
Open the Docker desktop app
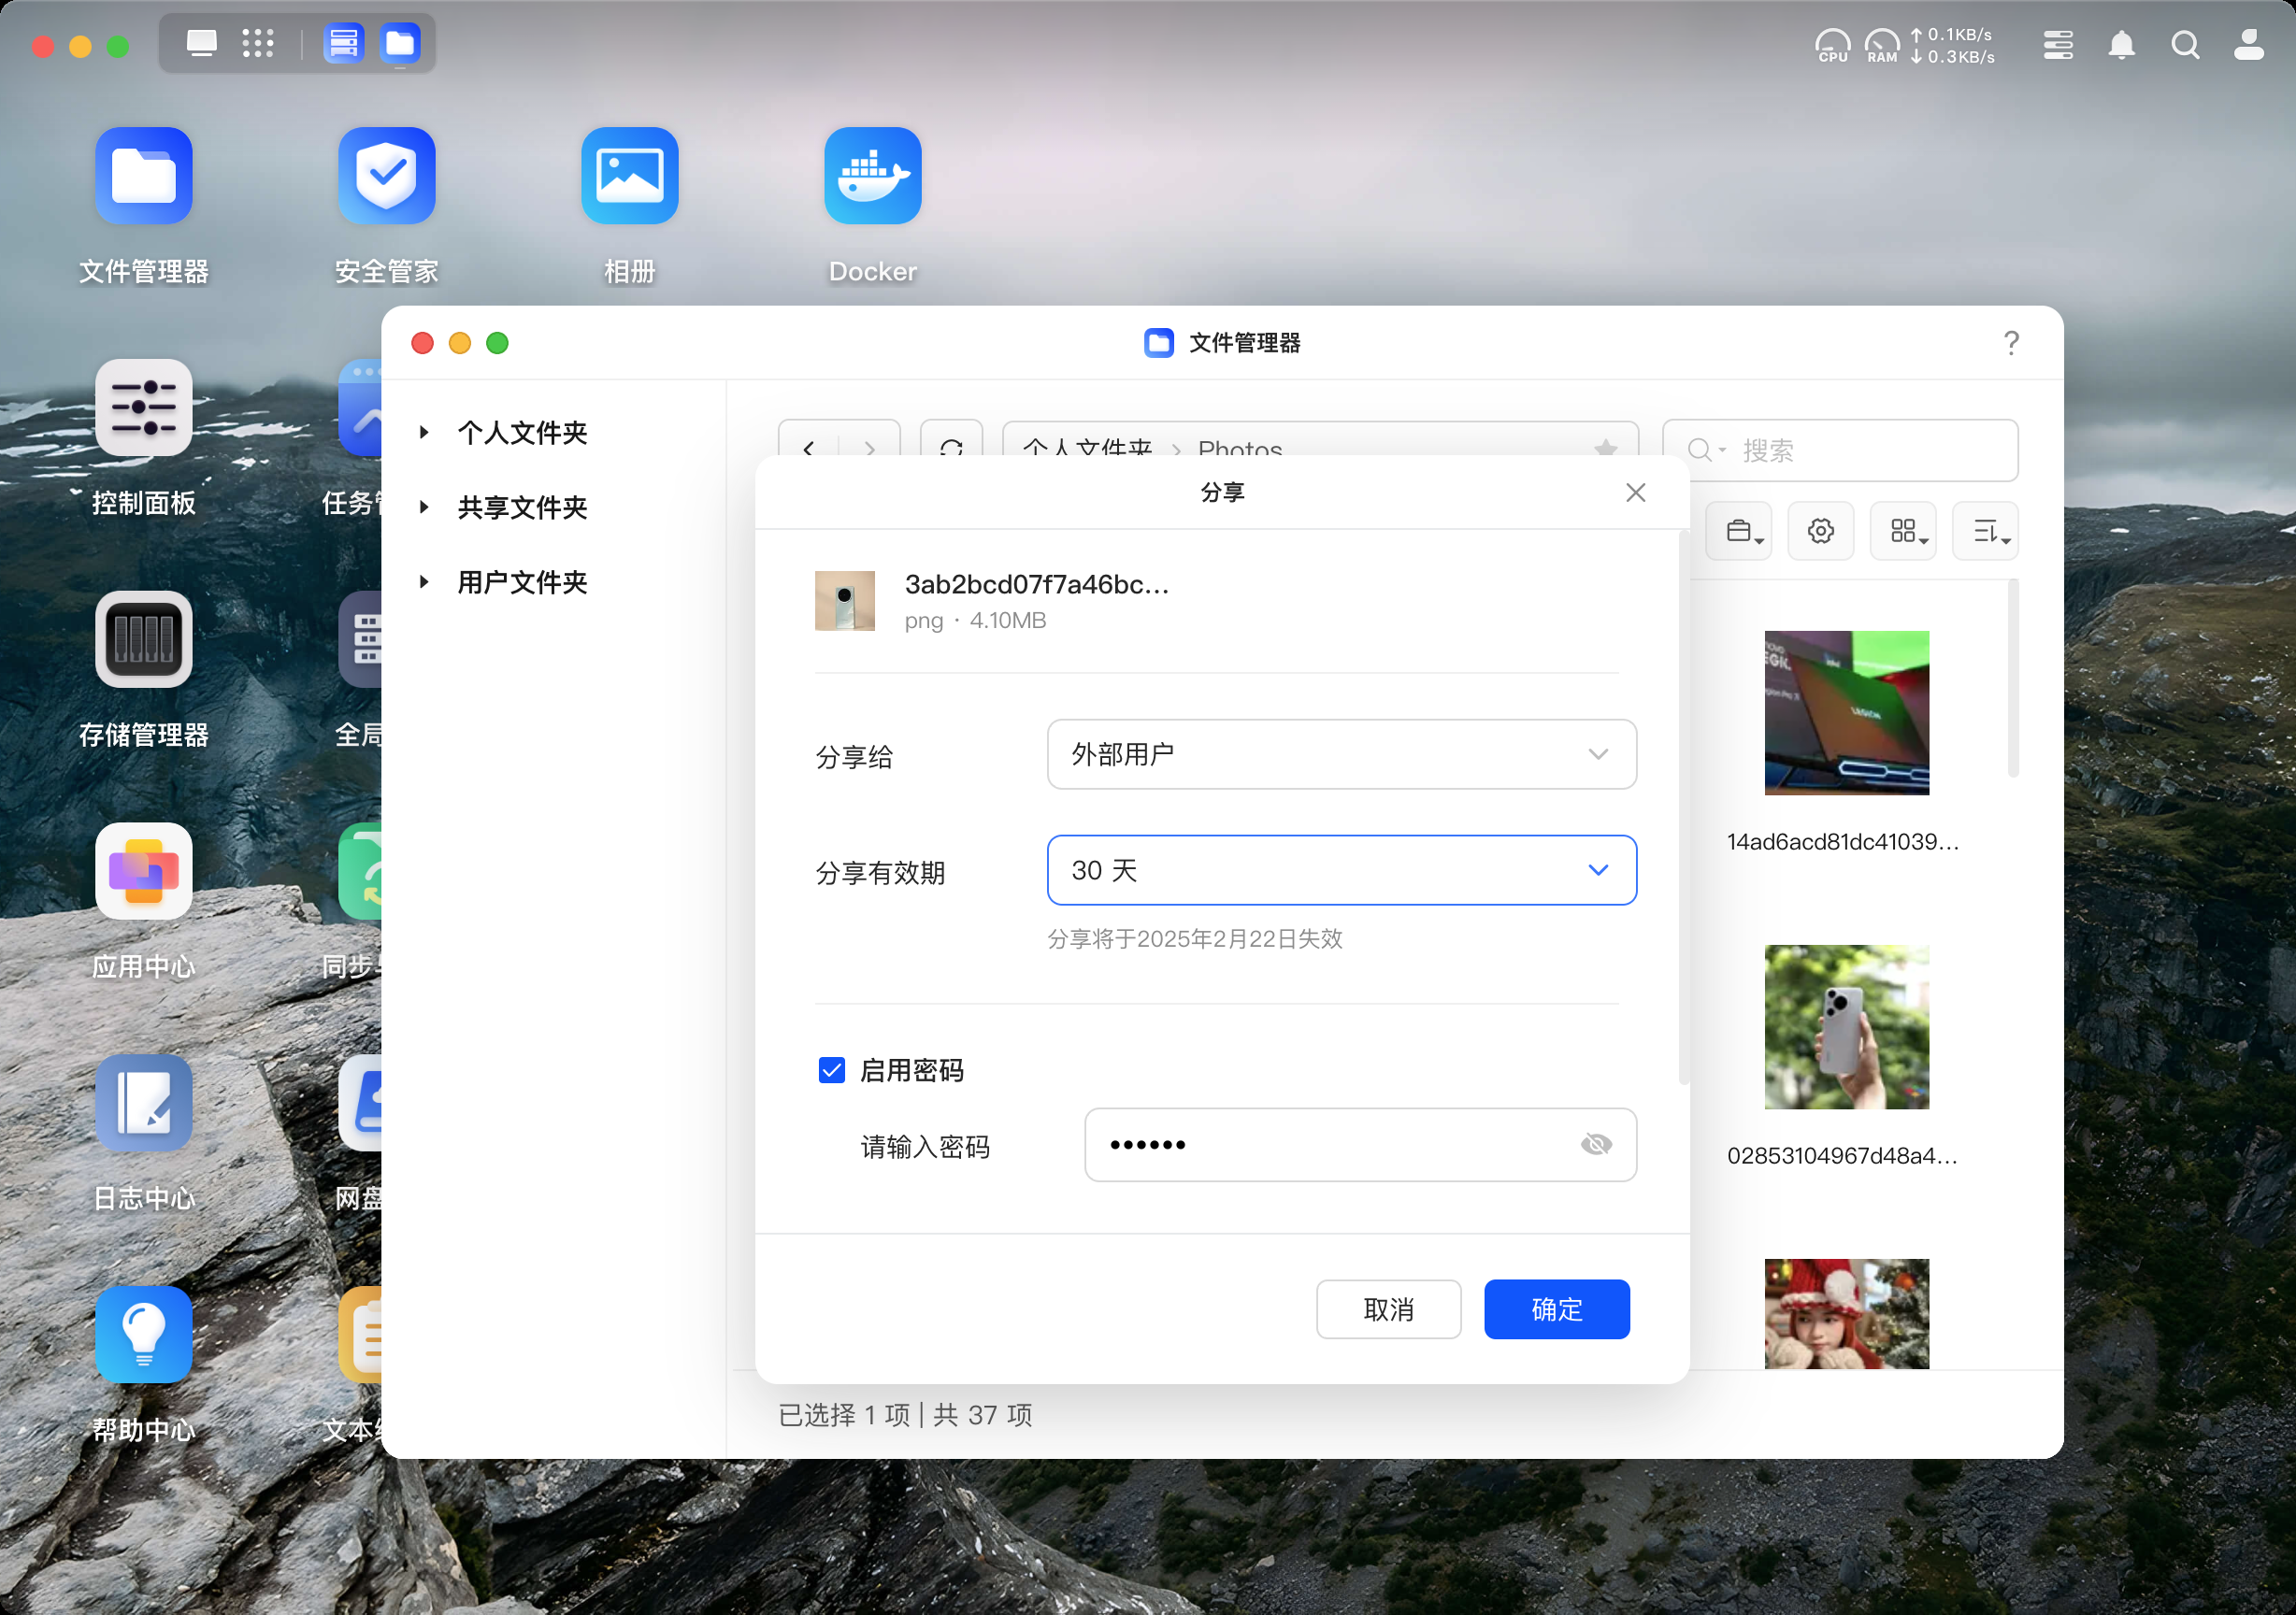point(872,176)
